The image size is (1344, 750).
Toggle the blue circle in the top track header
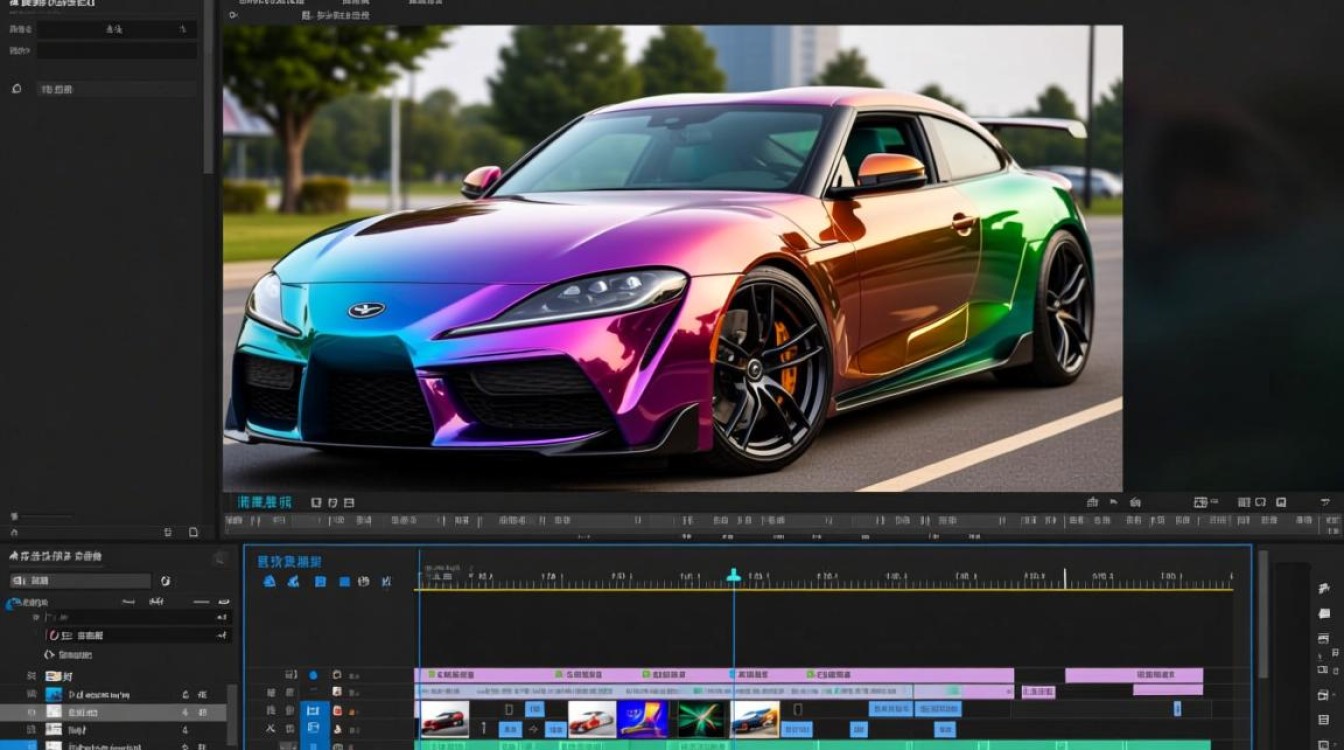tap(313, 675)
